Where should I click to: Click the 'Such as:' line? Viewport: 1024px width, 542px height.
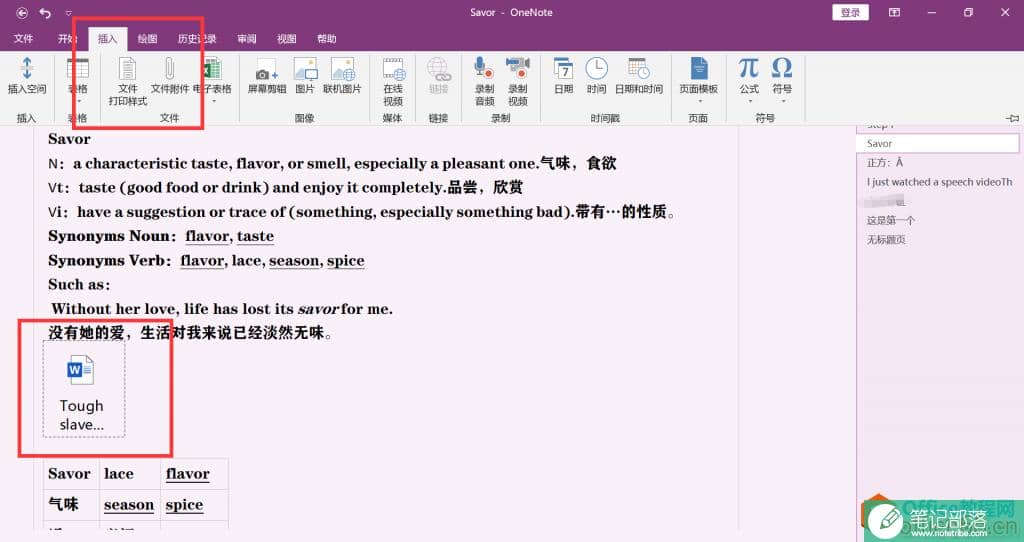tap(79, 285)
